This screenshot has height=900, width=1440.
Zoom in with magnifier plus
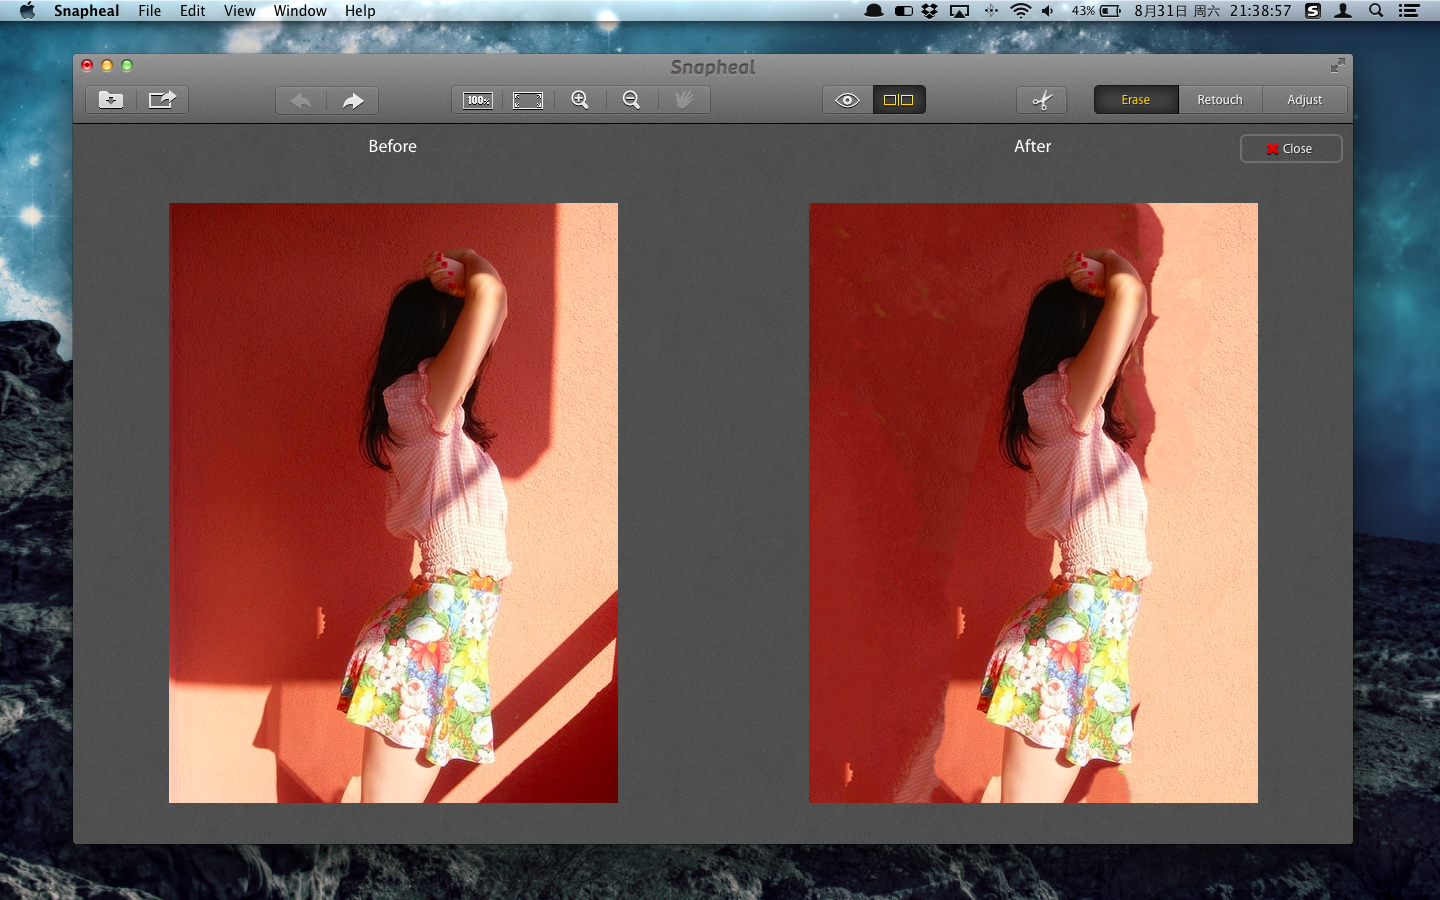(580, 100)
